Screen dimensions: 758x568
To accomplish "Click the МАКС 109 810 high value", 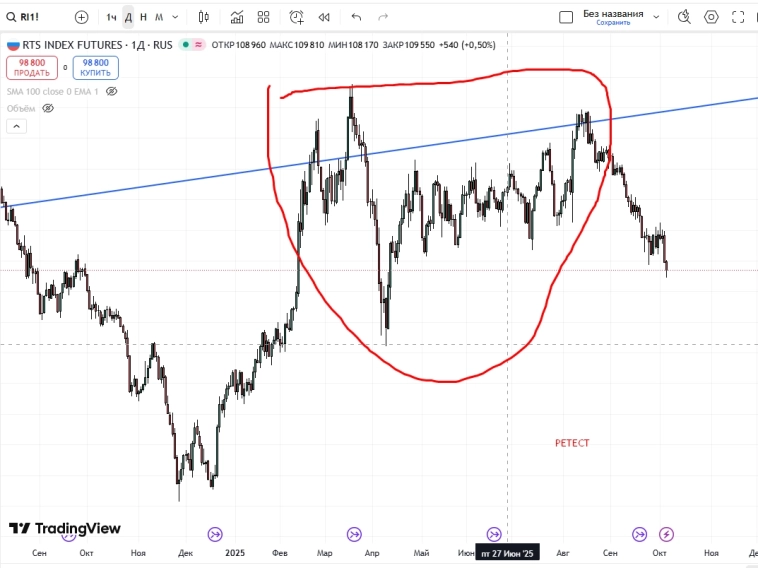I will pyautogui.click(x=297, y=45).
